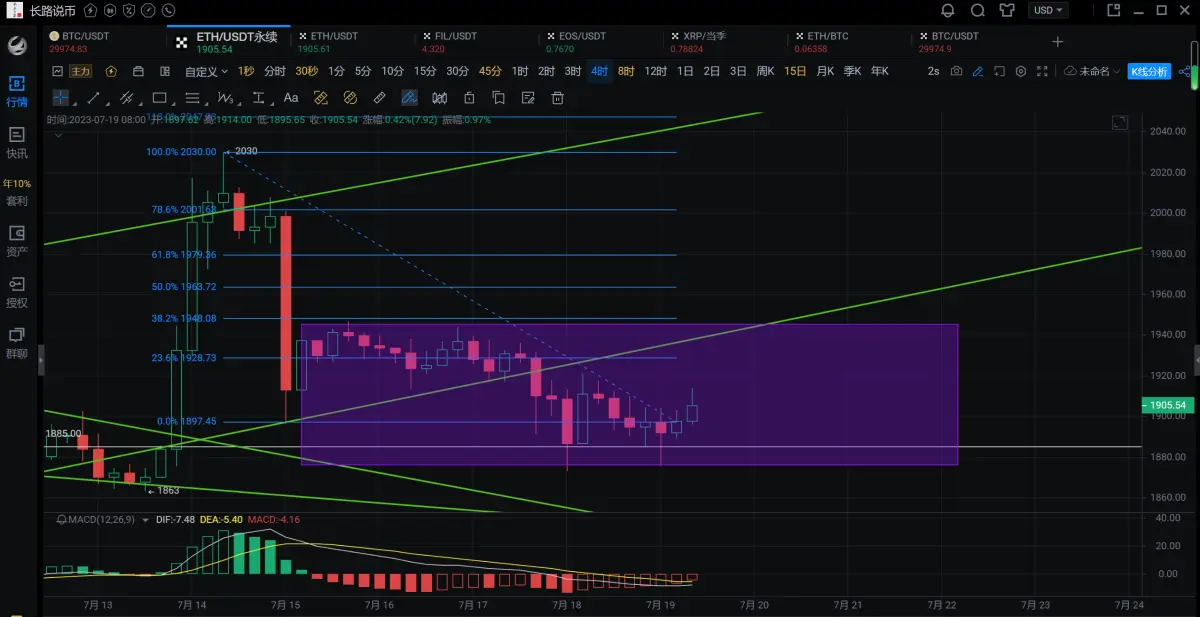Image resolution: width=1200 pixels, height=617 pixels.
Task: Select the 1日 timeframe
Action: pos(685,72)
